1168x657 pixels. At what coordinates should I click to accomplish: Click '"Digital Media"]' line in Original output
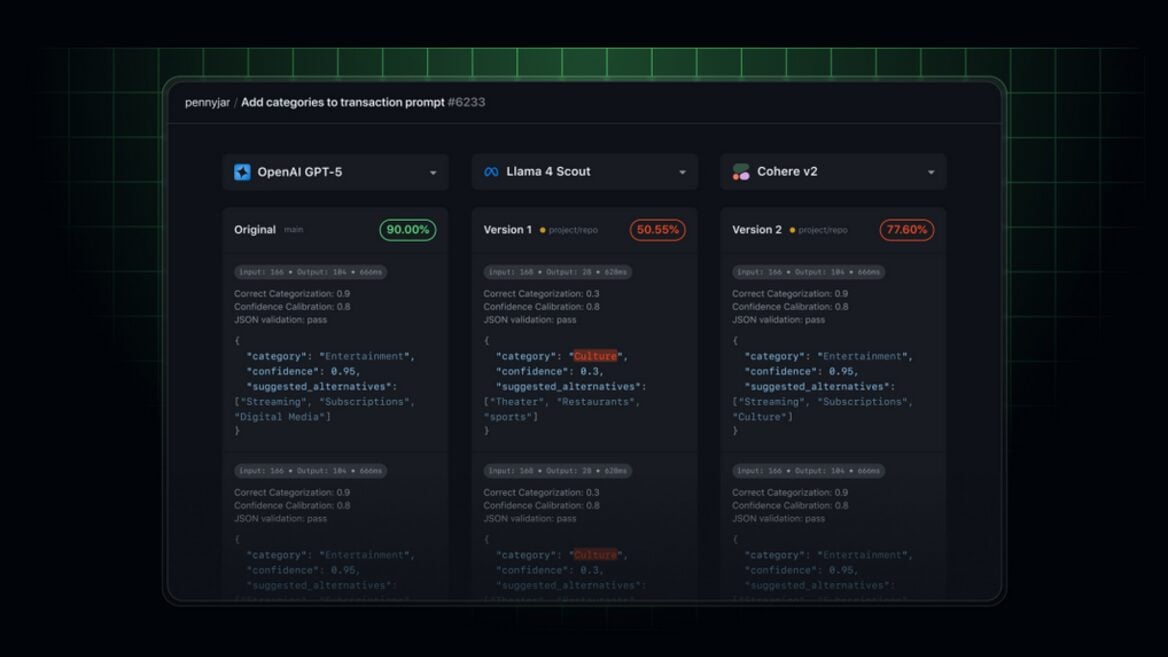[282, 417]
